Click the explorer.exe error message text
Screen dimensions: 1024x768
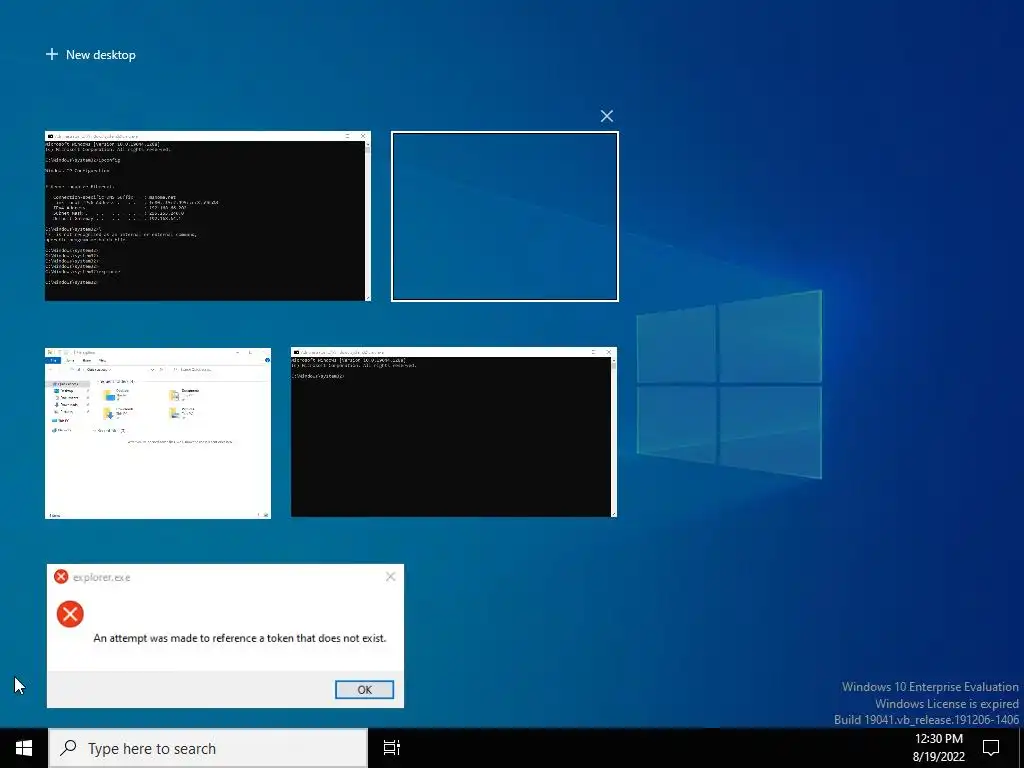[240, 638]
